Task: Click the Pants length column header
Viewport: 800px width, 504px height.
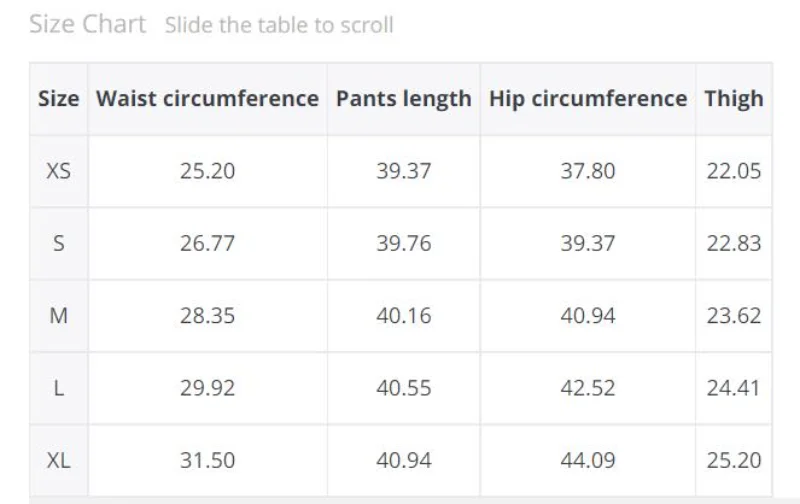Action: [403, 99]
